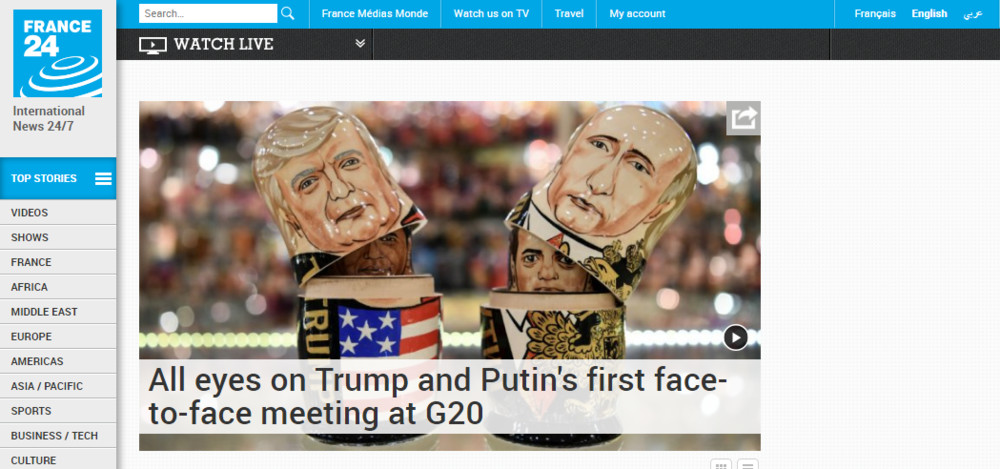Select the Arabic language option
The width and height of the screenshot is (1000, 469).
click(973, 13)
